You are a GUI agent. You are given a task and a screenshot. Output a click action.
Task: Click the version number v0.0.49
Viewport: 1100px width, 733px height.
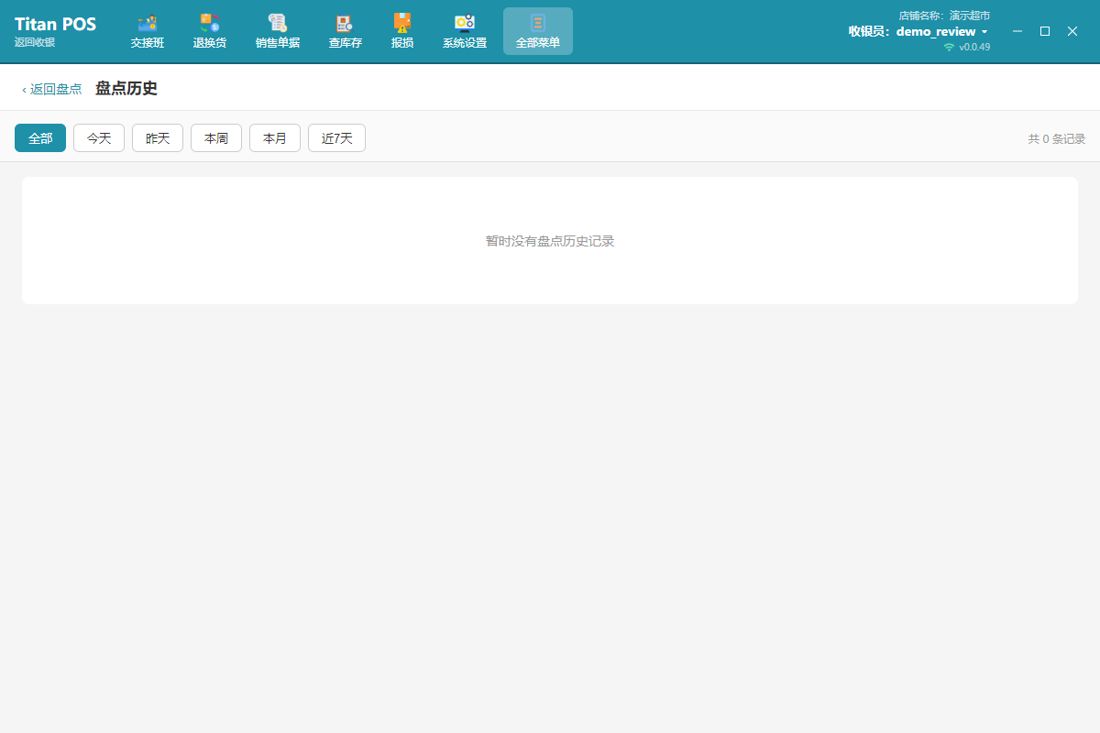click(974, 47)
